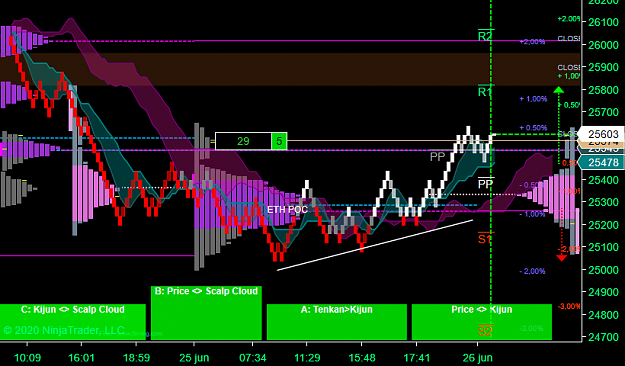The width and height of the screenshot is (625, 366).
Task: Click the 26000 price axis label
Action: pyautogui.click(x=603, y=45)
